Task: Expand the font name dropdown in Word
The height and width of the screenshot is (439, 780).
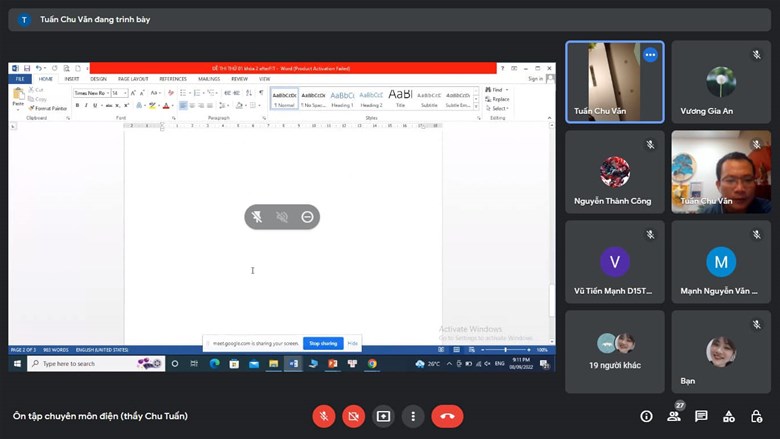Action: (106, 92)
